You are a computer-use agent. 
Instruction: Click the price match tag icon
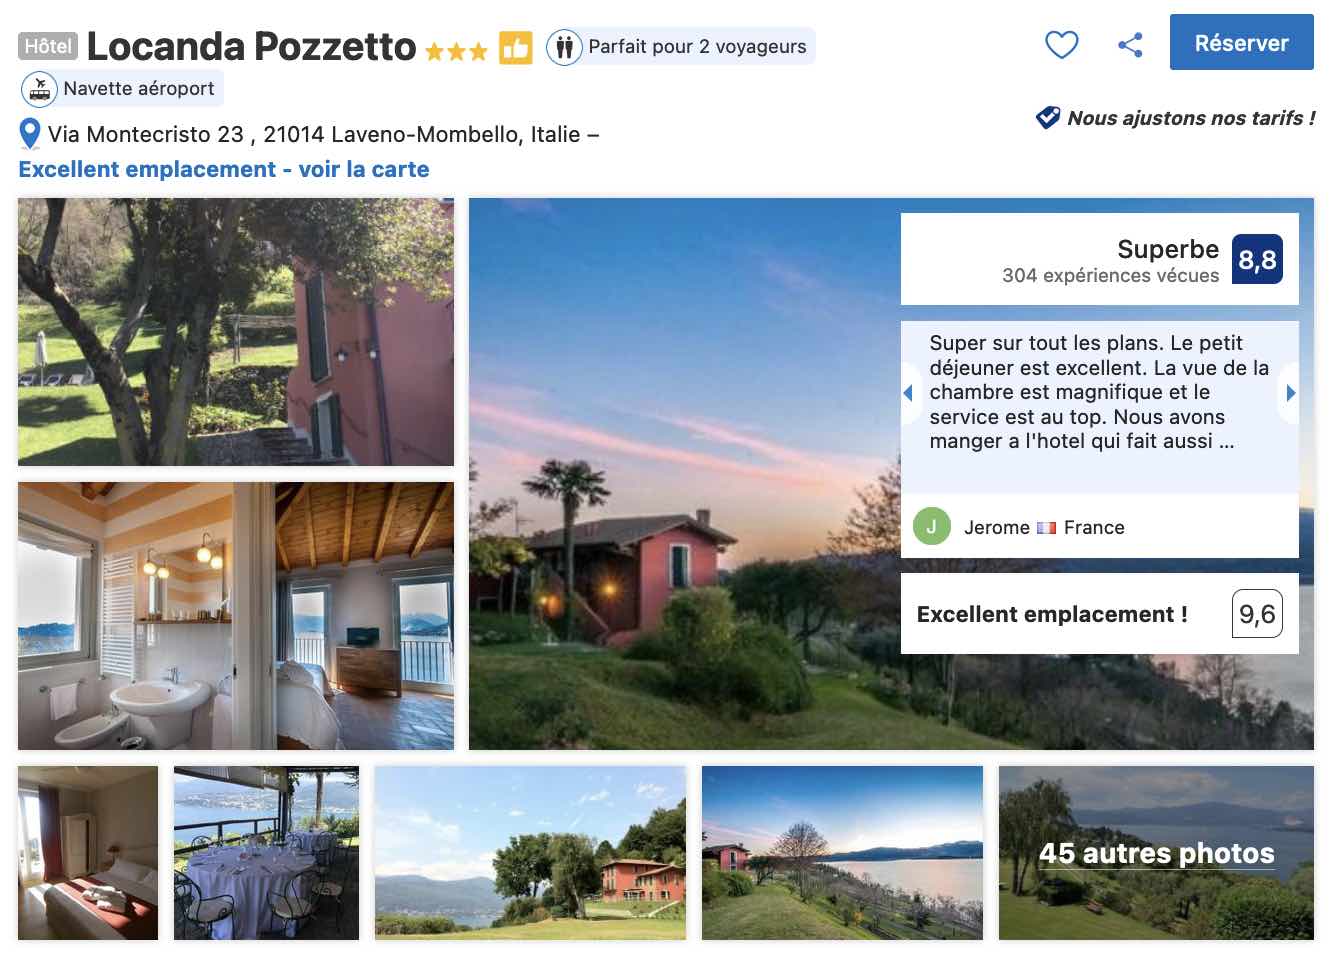[x=1047, y=118]
